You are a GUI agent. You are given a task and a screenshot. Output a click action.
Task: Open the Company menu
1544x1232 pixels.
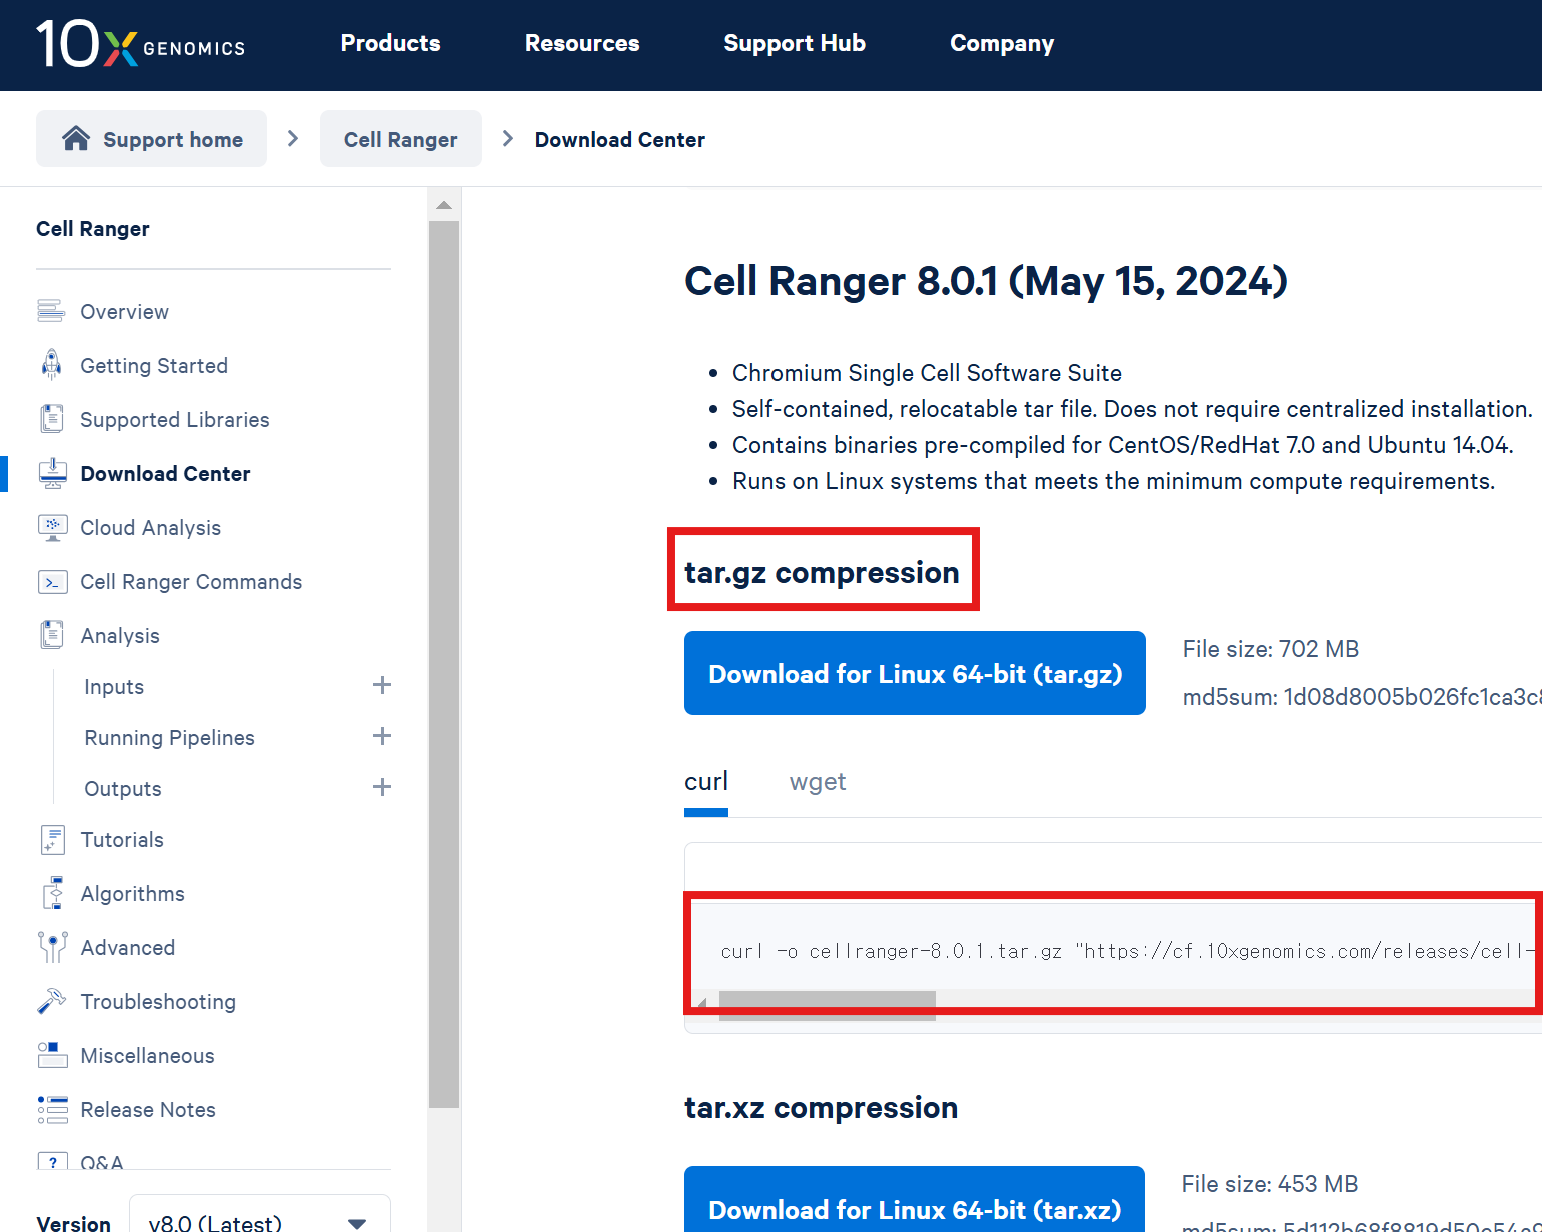[x=1001, y=43]
